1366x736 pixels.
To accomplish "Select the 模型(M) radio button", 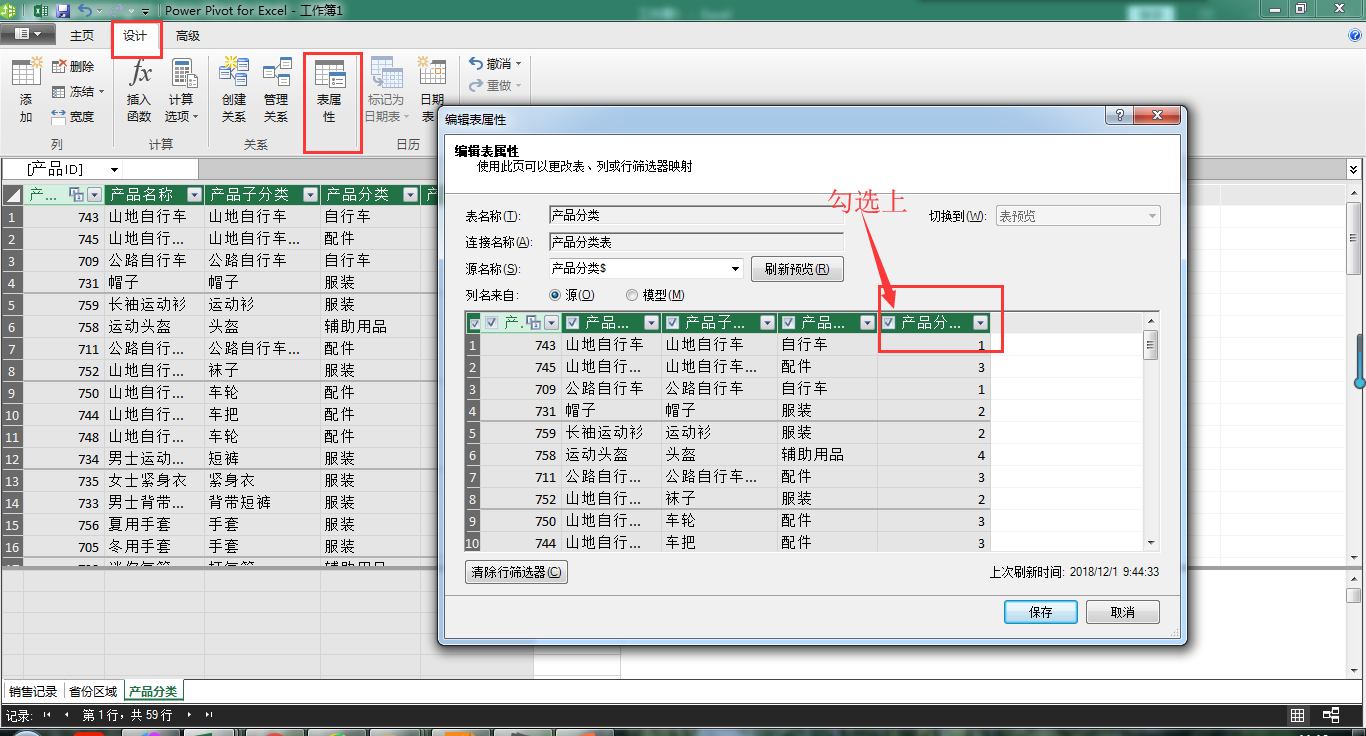I will coord(632,295).
